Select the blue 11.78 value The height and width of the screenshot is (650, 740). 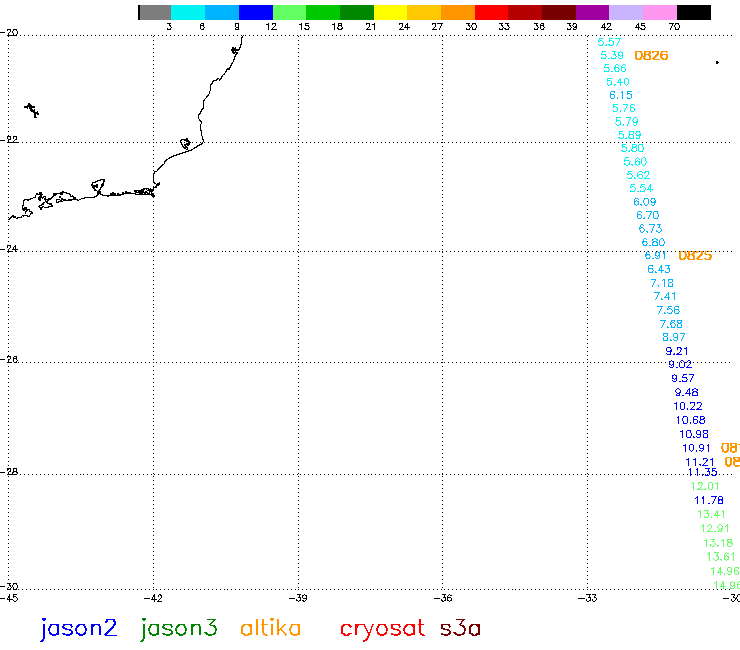709,500
